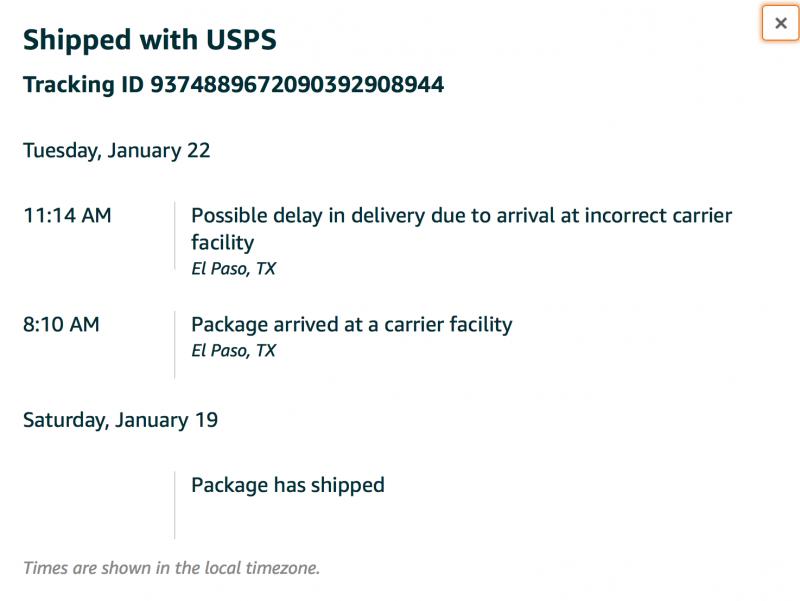Click the 8:10 AM timestamp

point(61,325)
